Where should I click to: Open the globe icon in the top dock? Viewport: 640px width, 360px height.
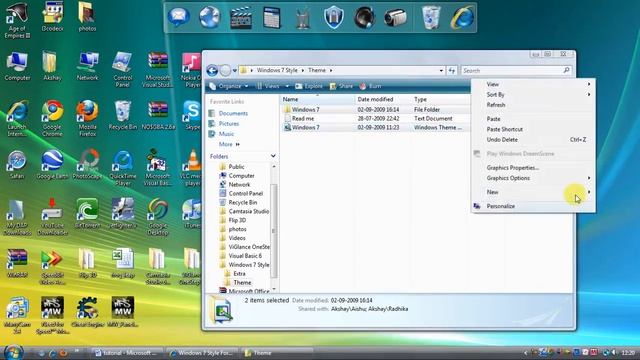210,17
